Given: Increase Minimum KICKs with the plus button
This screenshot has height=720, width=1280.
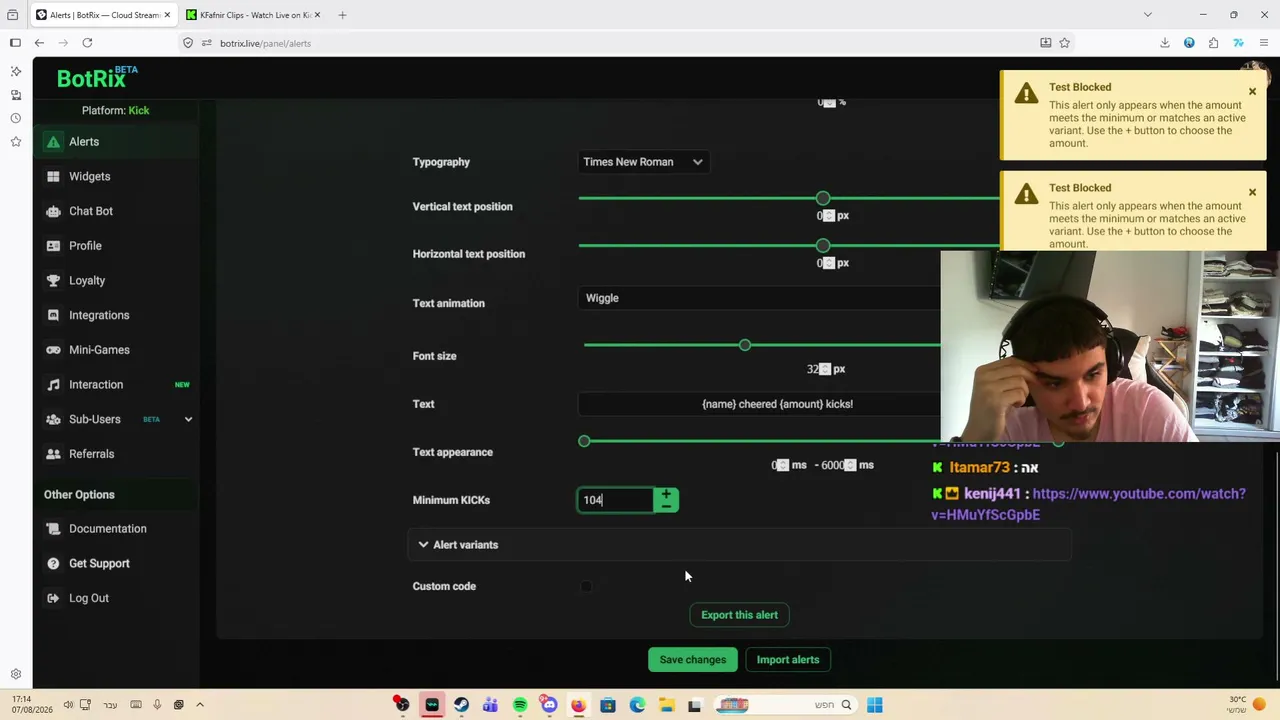Looking at the screenshot, I should [x=666, y=495].
